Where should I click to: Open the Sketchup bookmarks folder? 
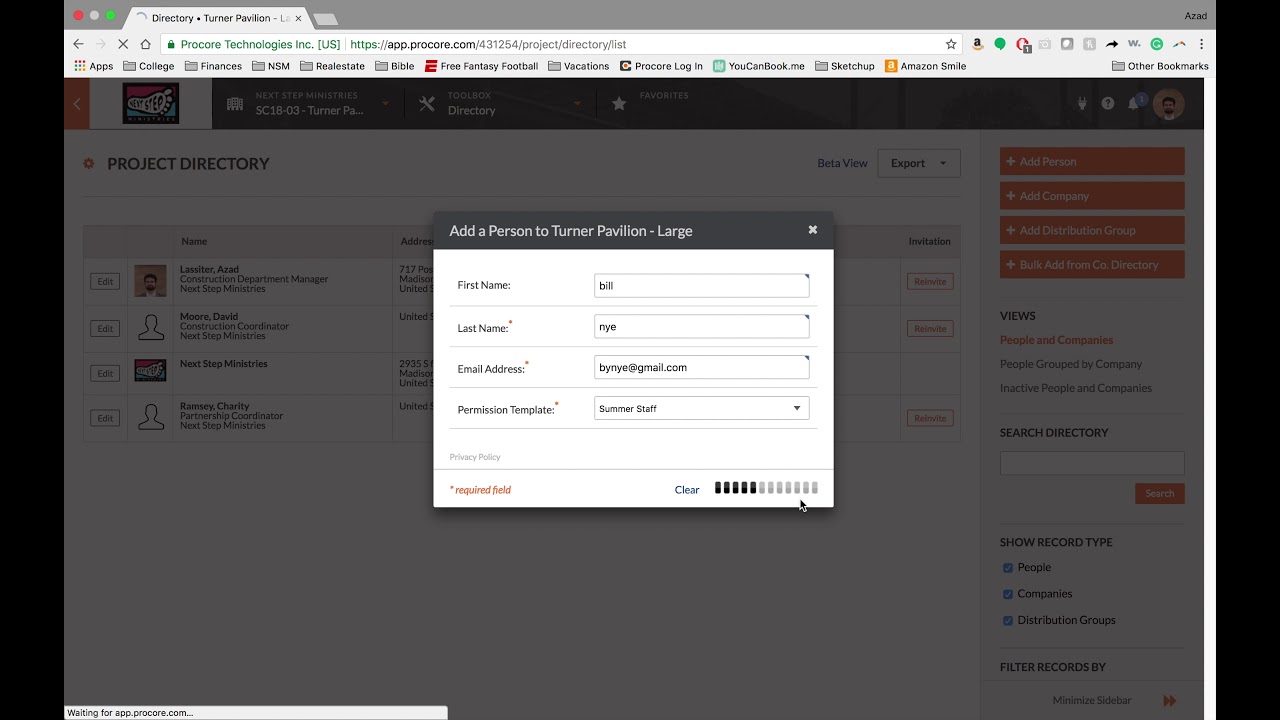[x=845, y=66]
